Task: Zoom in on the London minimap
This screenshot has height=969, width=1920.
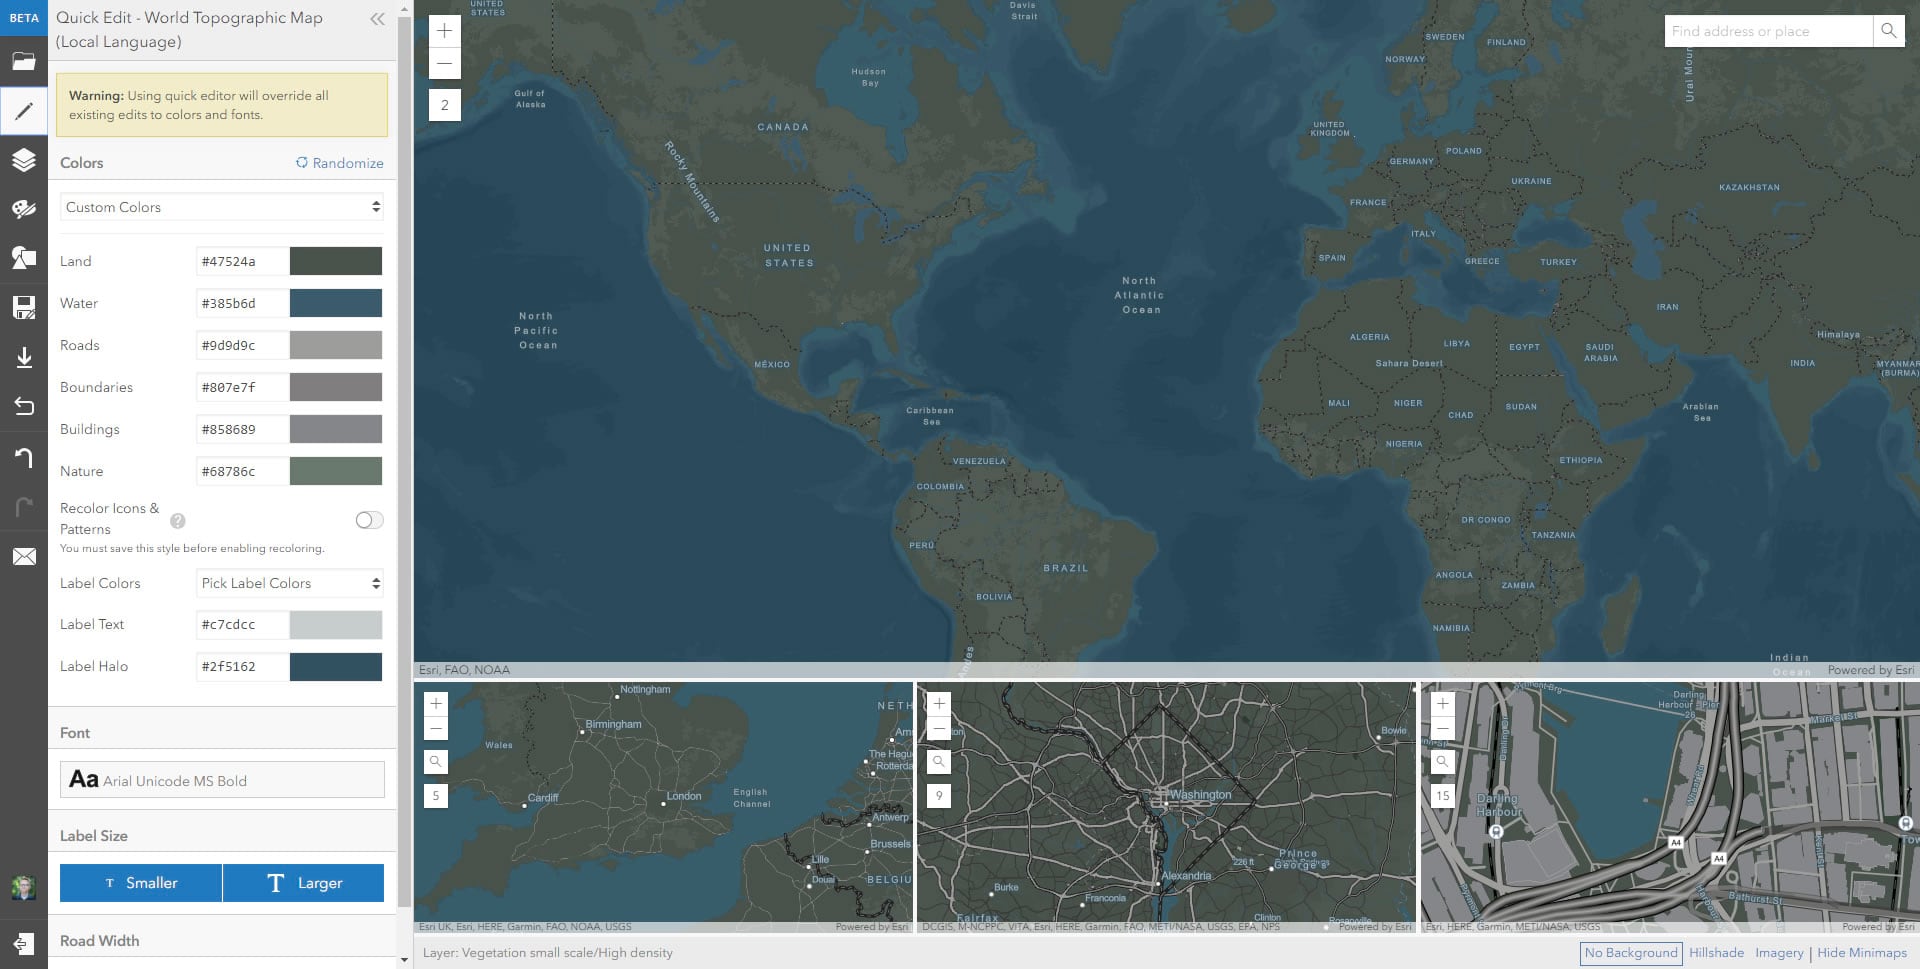Action: pyautogui.click(x=436, y=704)
